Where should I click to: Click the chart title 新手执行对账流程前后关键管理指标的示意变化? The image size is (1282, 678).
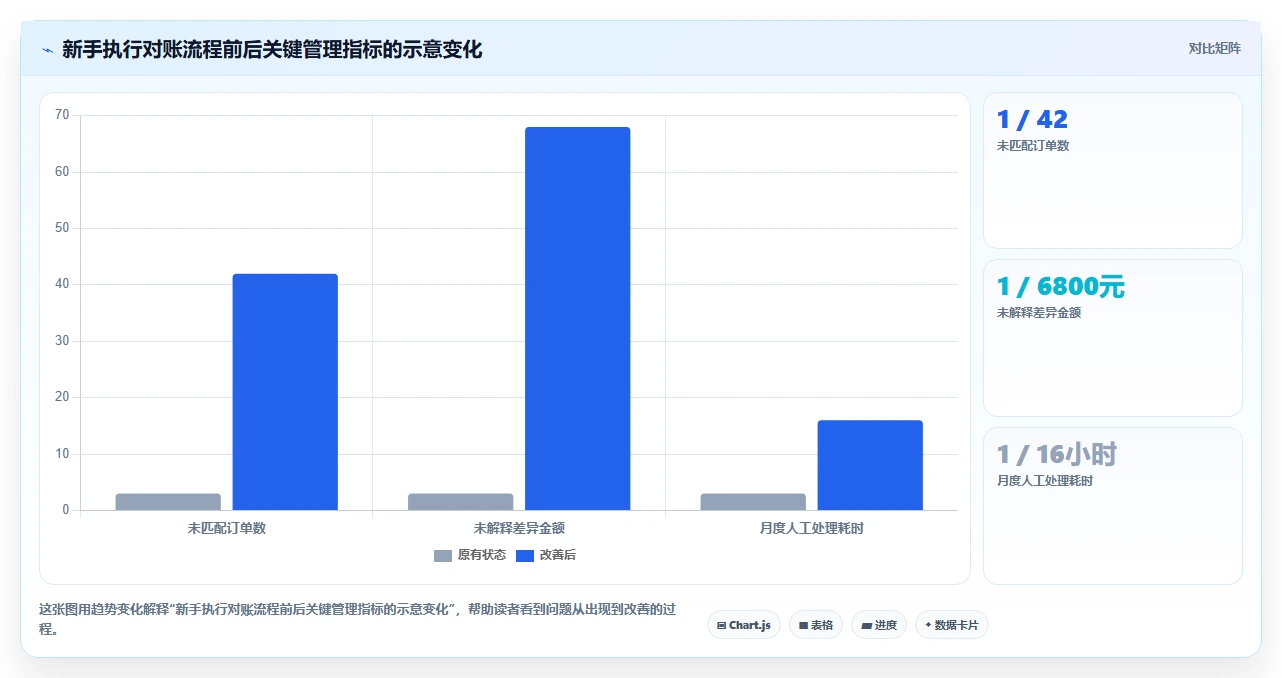pyautogui.click(x=272, y=49)
